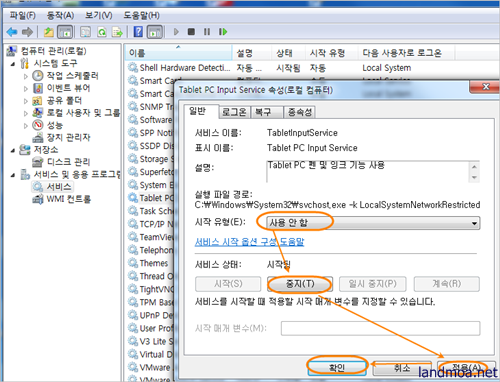Open the 파일(F) menu
This screenshot has height=382, width=500.
click(x=22, y=15)
